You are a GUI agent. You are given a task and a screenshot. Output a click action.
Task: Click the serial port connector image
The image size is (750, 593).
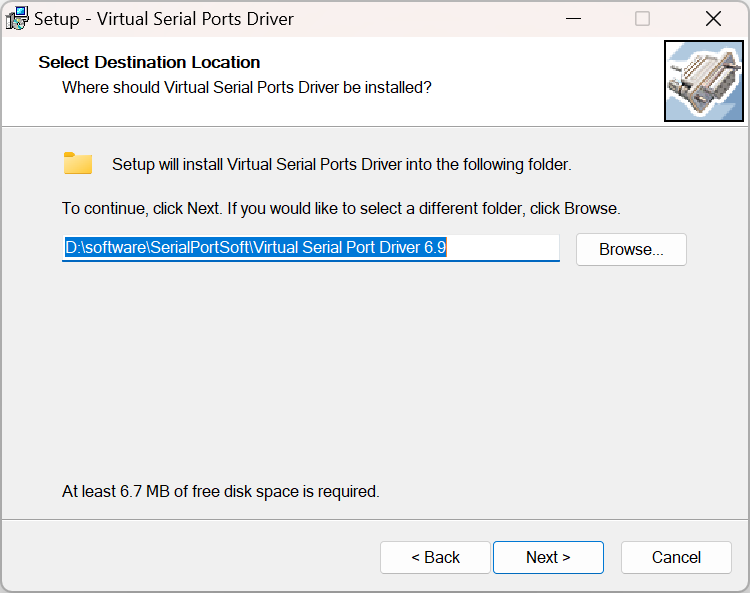pyautogui.click(x=704, y=81)
